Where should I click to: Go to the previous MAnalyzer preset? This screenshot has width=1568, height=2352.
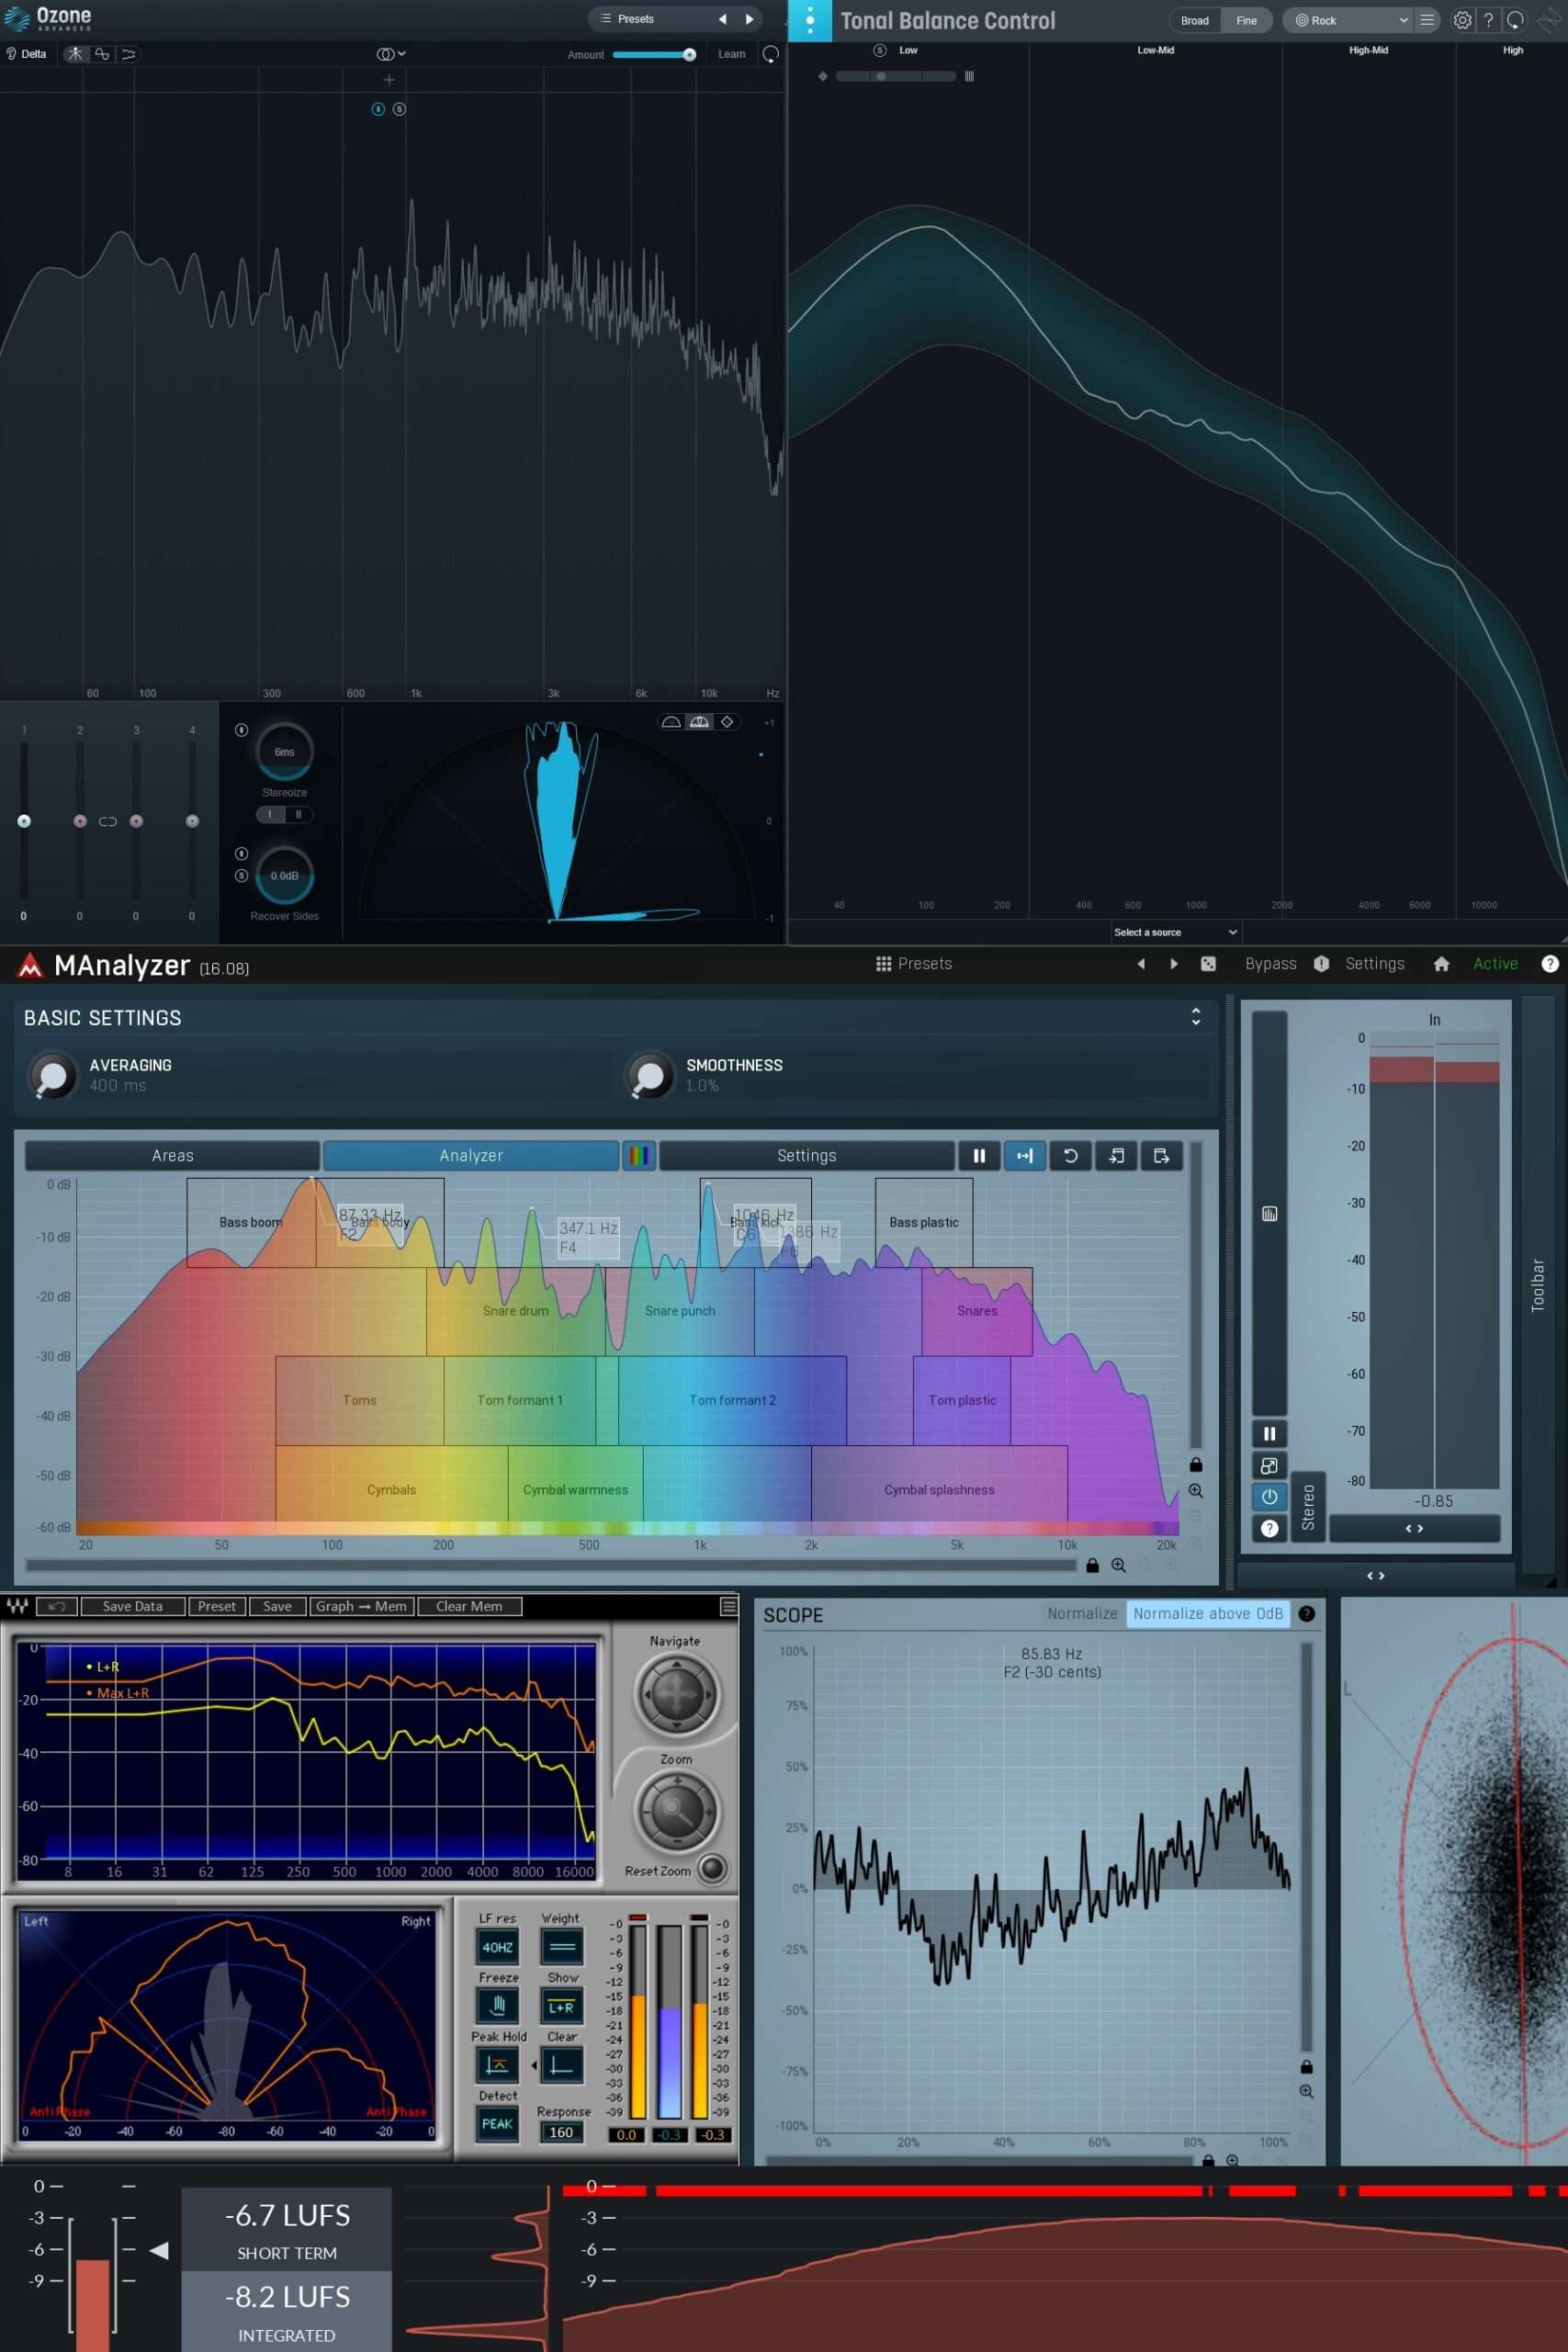point(1141,964)
